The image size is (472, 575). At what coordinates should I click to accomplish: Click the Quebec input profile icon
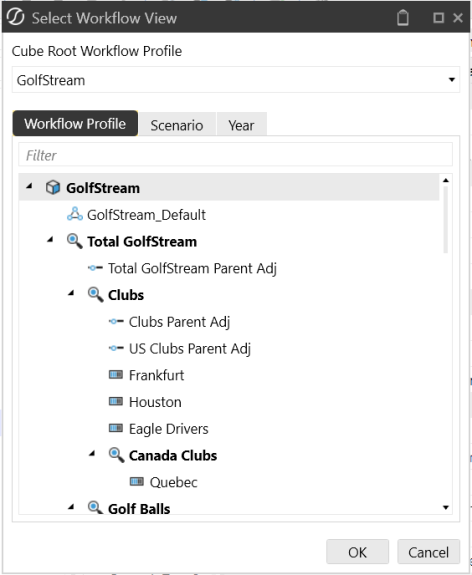point(137,481)
